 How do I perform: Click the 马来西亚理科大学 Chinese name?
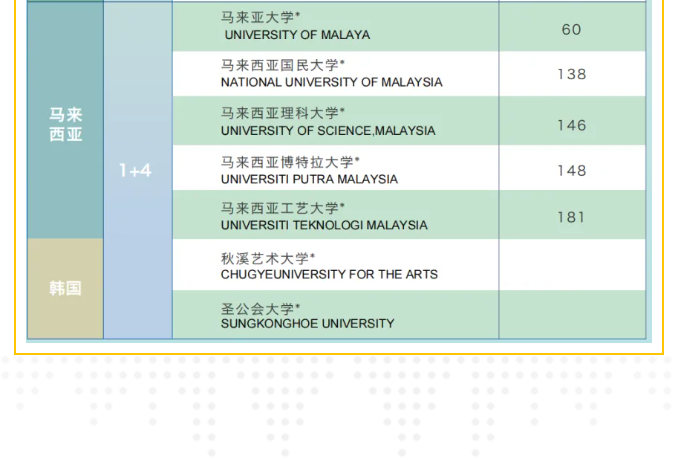click(x=283, y=113)
